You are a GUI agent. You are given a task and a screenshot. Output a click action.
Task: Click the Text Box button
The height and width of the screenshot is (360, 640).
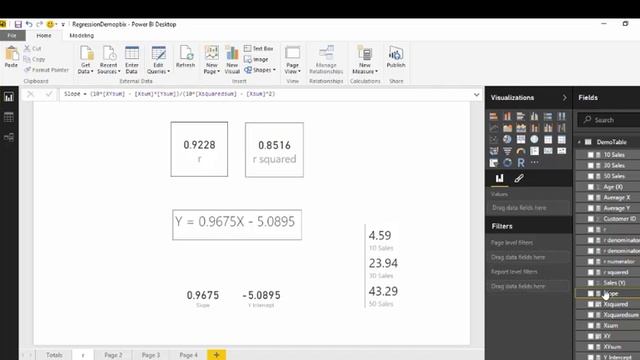tap(258, 49)
